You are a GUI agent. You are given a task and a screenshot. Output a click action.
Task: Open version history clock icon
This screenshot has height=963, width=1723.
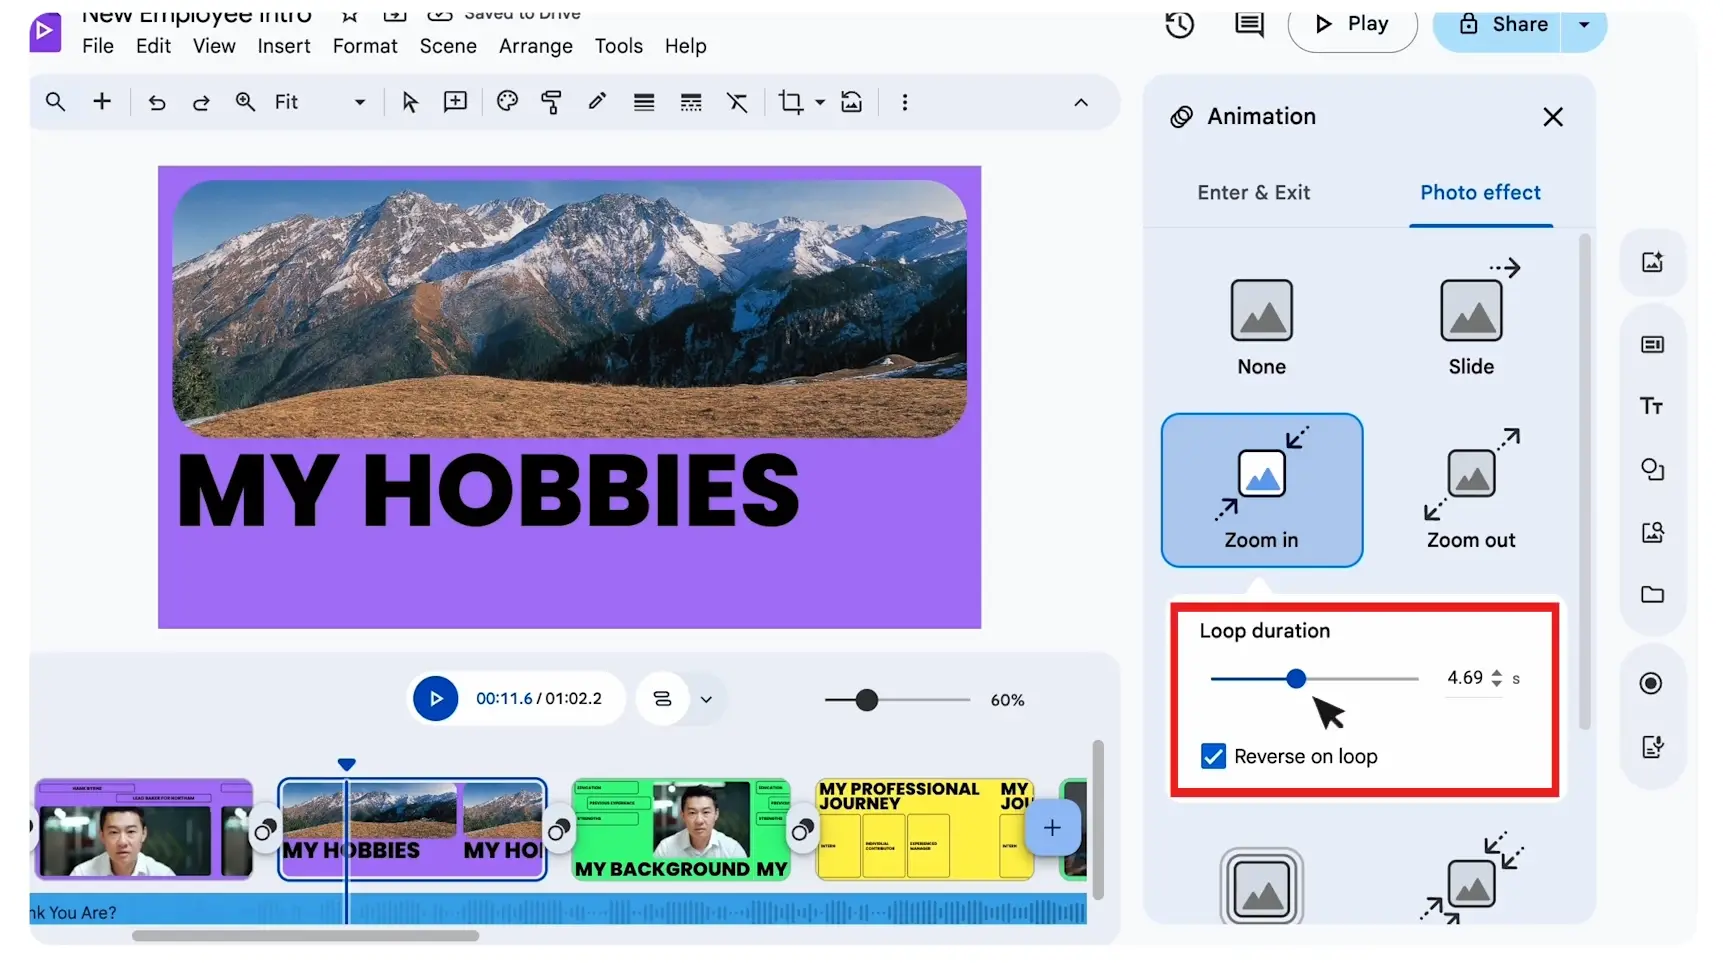coord(1180,24)
